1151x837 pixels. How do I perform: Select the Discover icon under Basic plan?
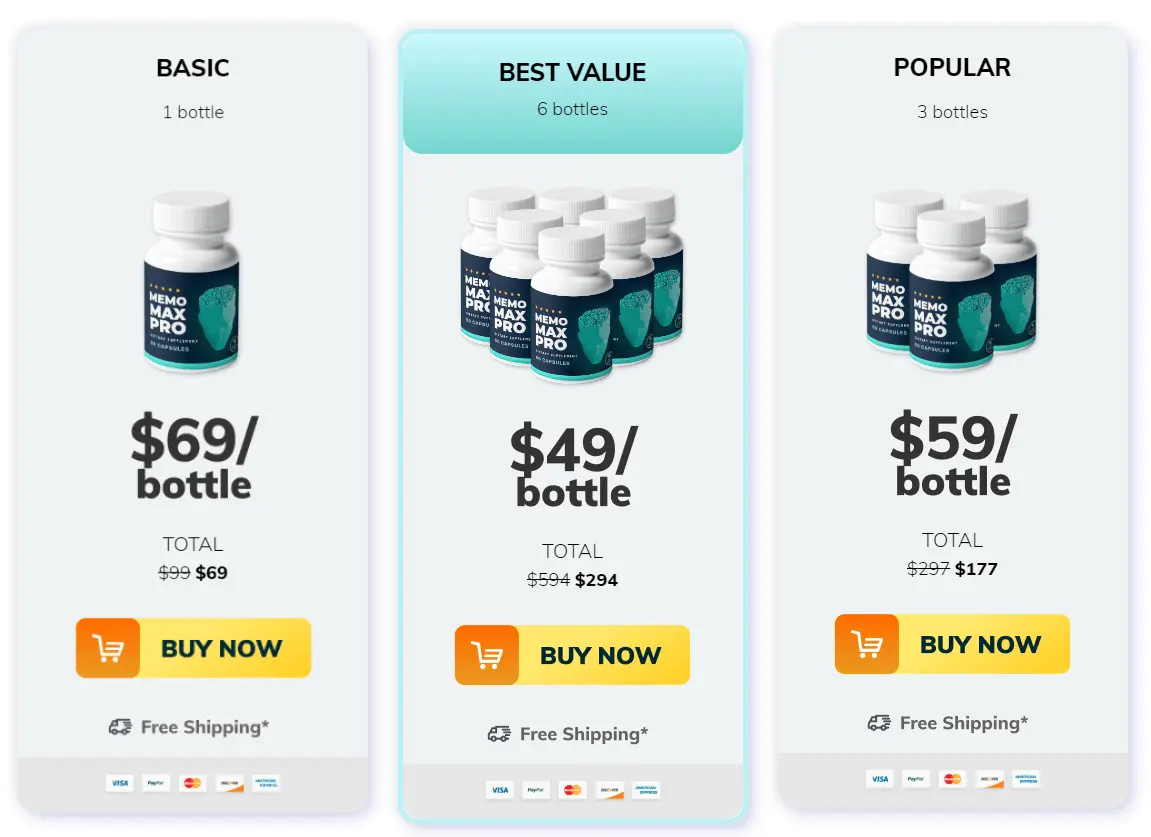tap(228, 783)
